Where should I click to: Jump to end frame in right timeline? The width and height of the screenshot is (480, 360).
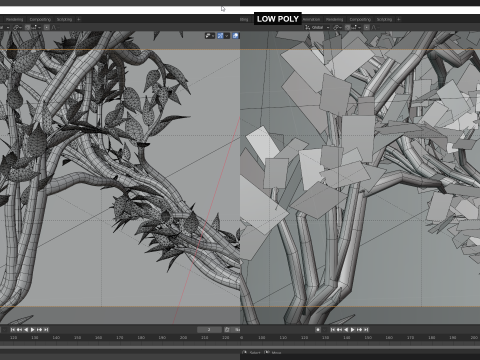click(366, 330)
